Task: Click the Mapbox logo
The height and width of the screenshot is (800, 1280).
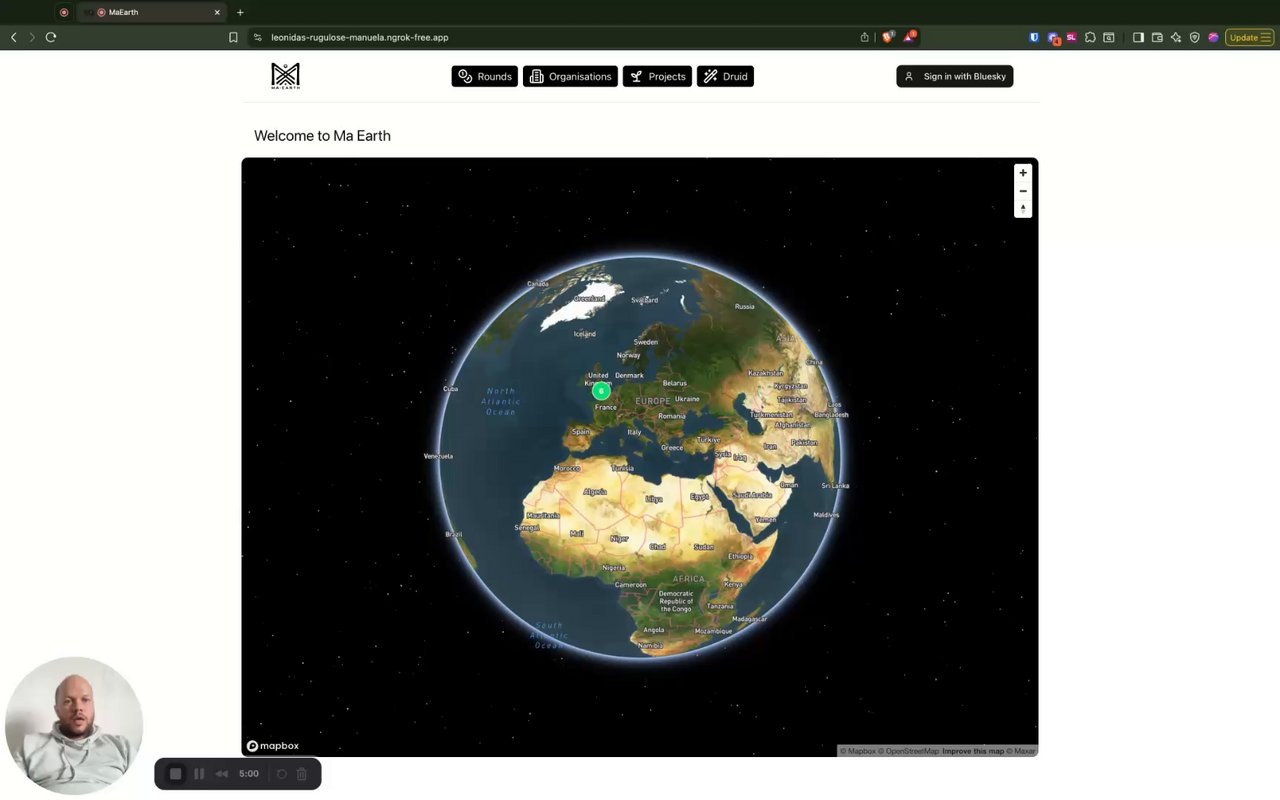Action: 273,746
